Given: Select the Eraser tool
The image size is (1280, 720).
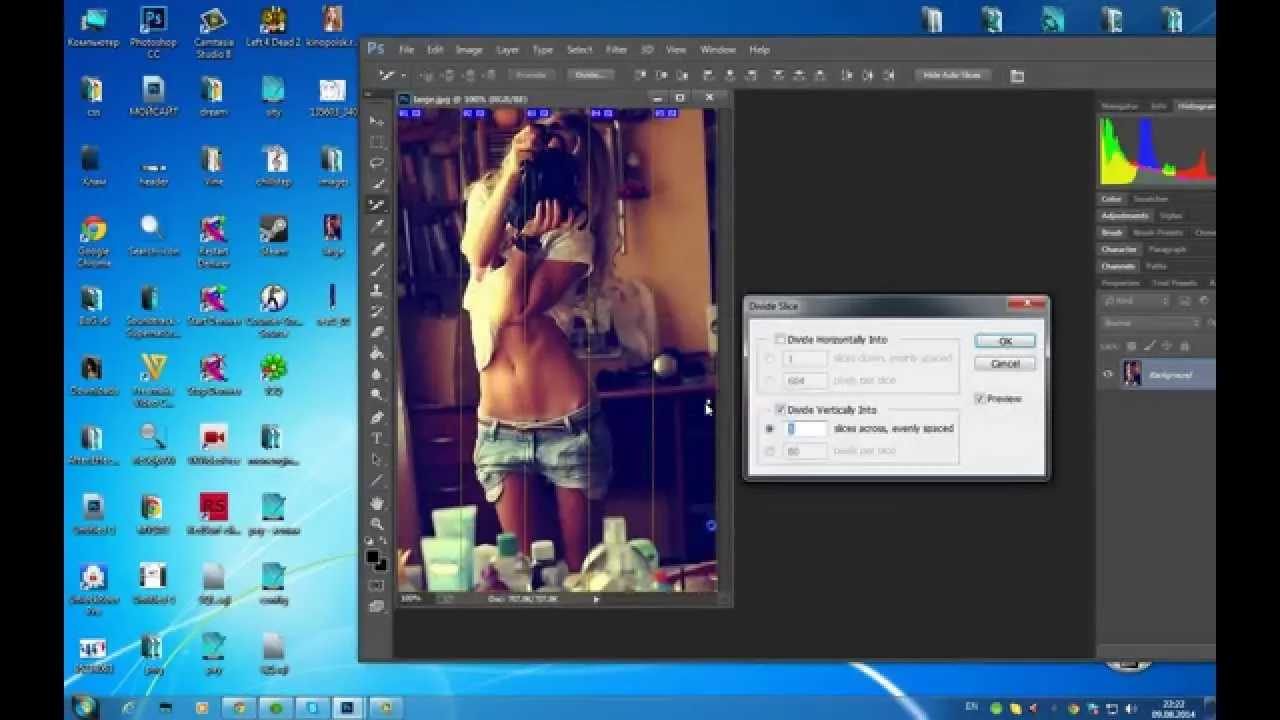Looking at the screenshot, I should [x=377, y=332].
